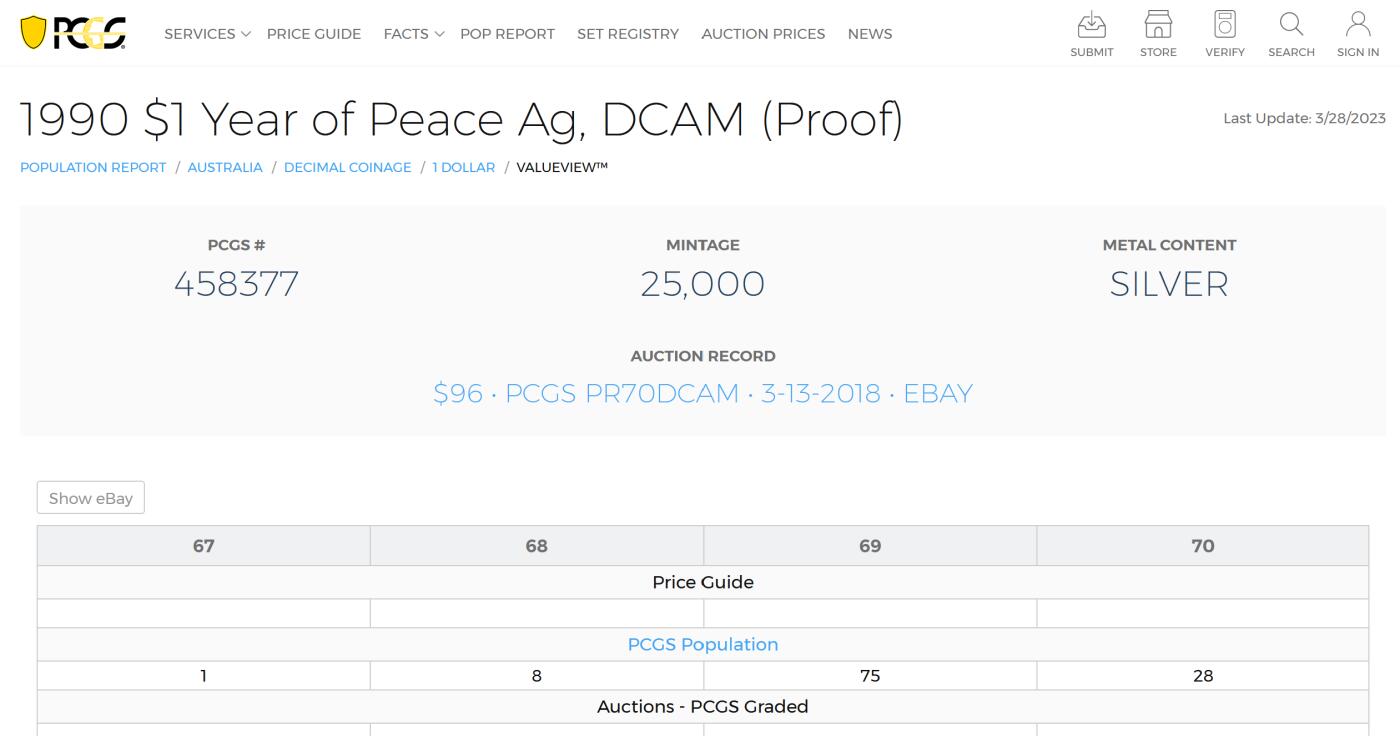Toggle the Show eBay button
1400x736 pixels.
91,498
